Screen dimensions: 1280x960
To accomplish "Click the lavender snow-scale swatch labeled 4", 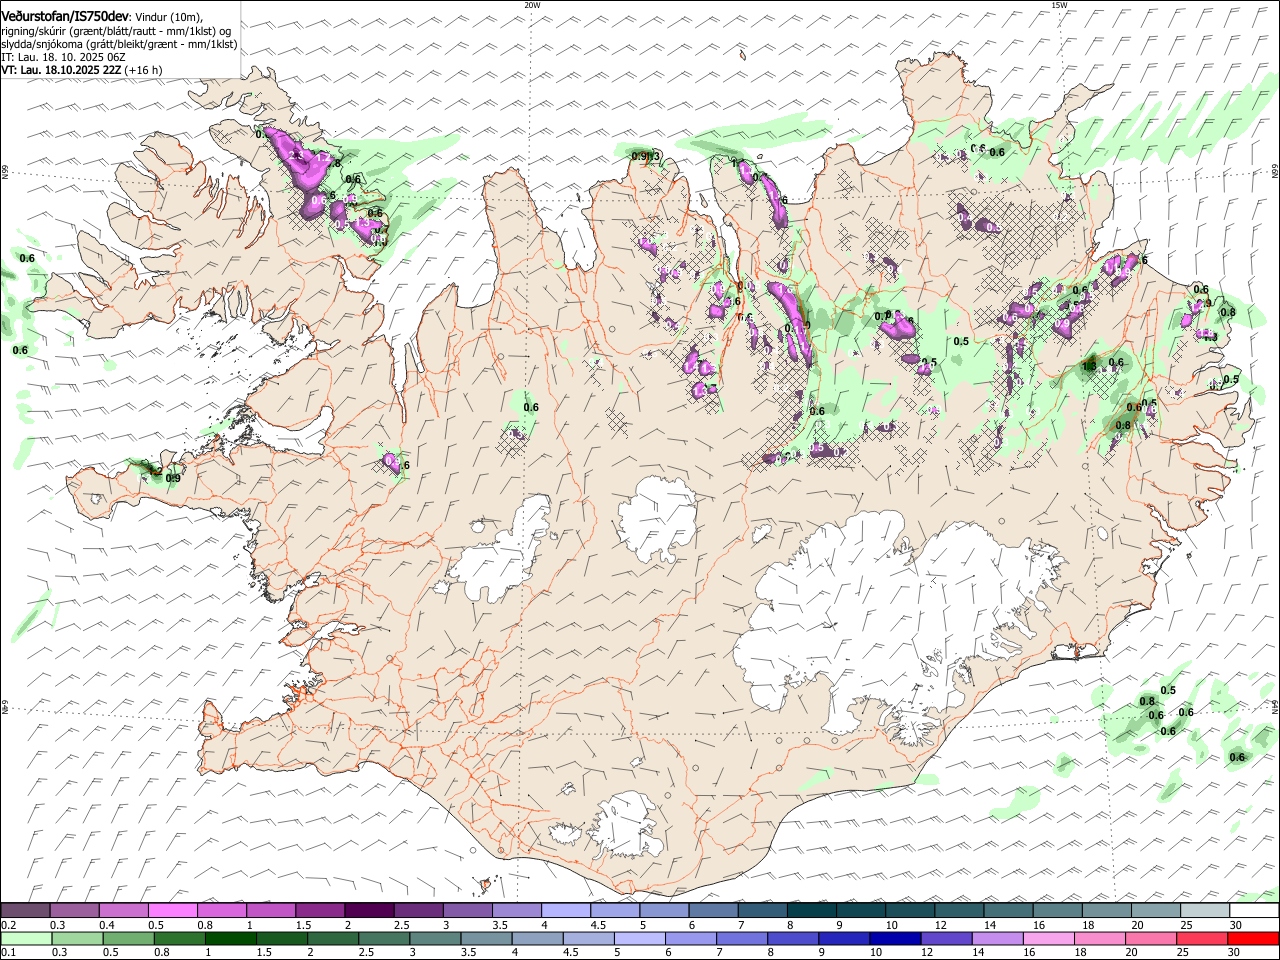I will 566,910.
